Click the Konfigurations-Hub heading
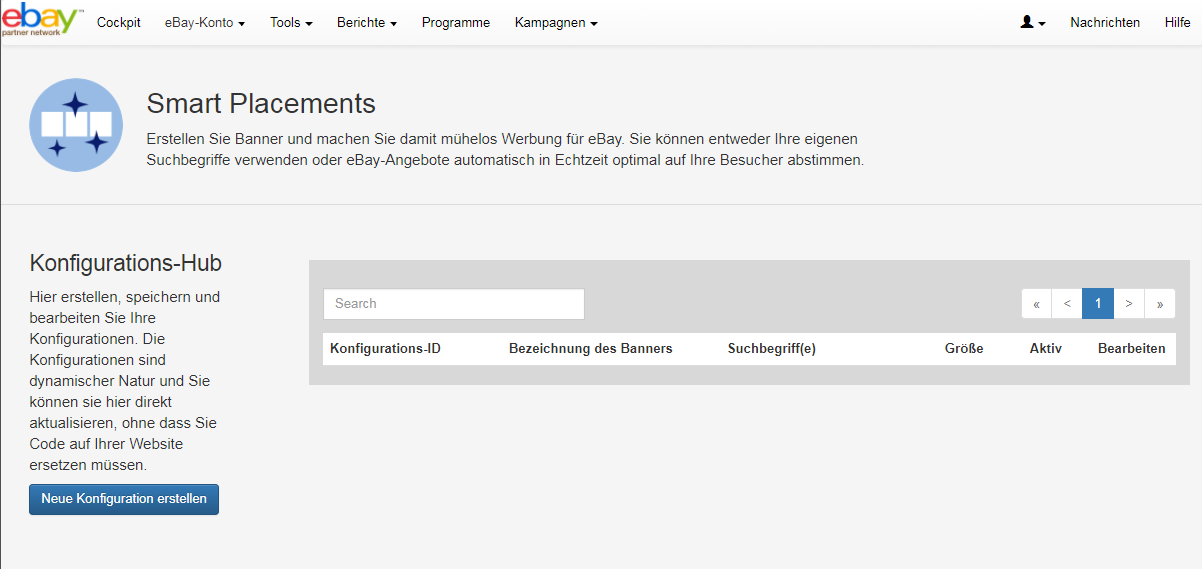This screenshot has height=569, width=1202. [x=126, y=263]
